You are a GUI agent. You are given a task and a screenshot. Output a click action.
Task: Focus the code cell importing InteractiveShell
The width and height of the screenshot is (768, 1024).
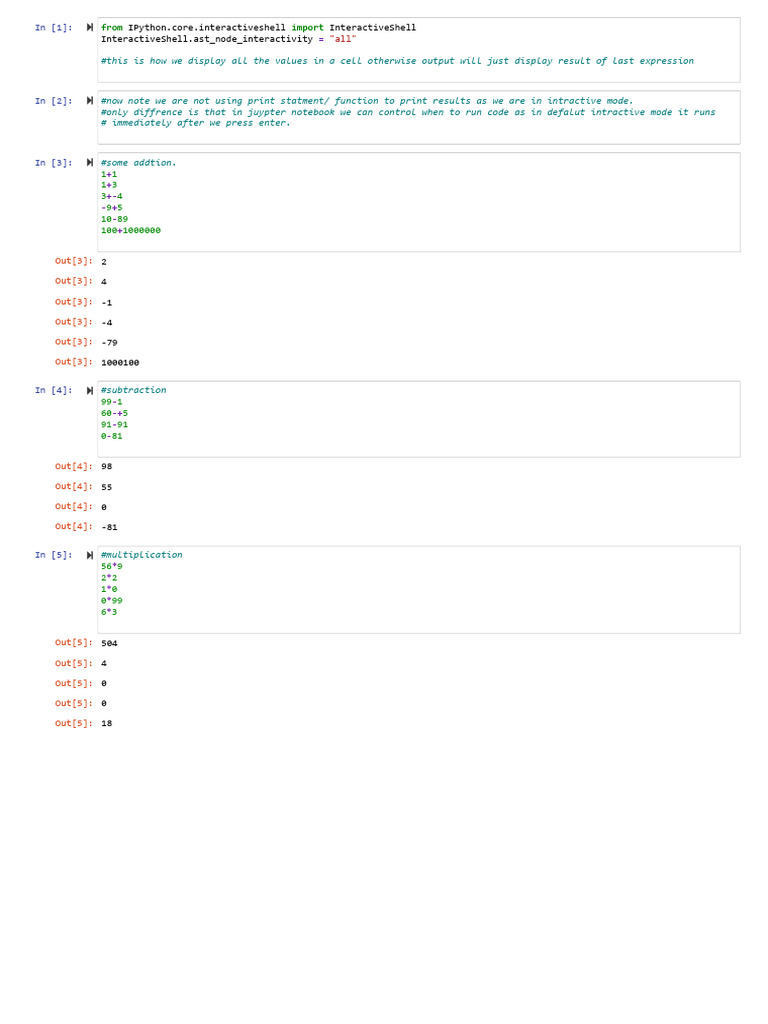click(419, 50)
